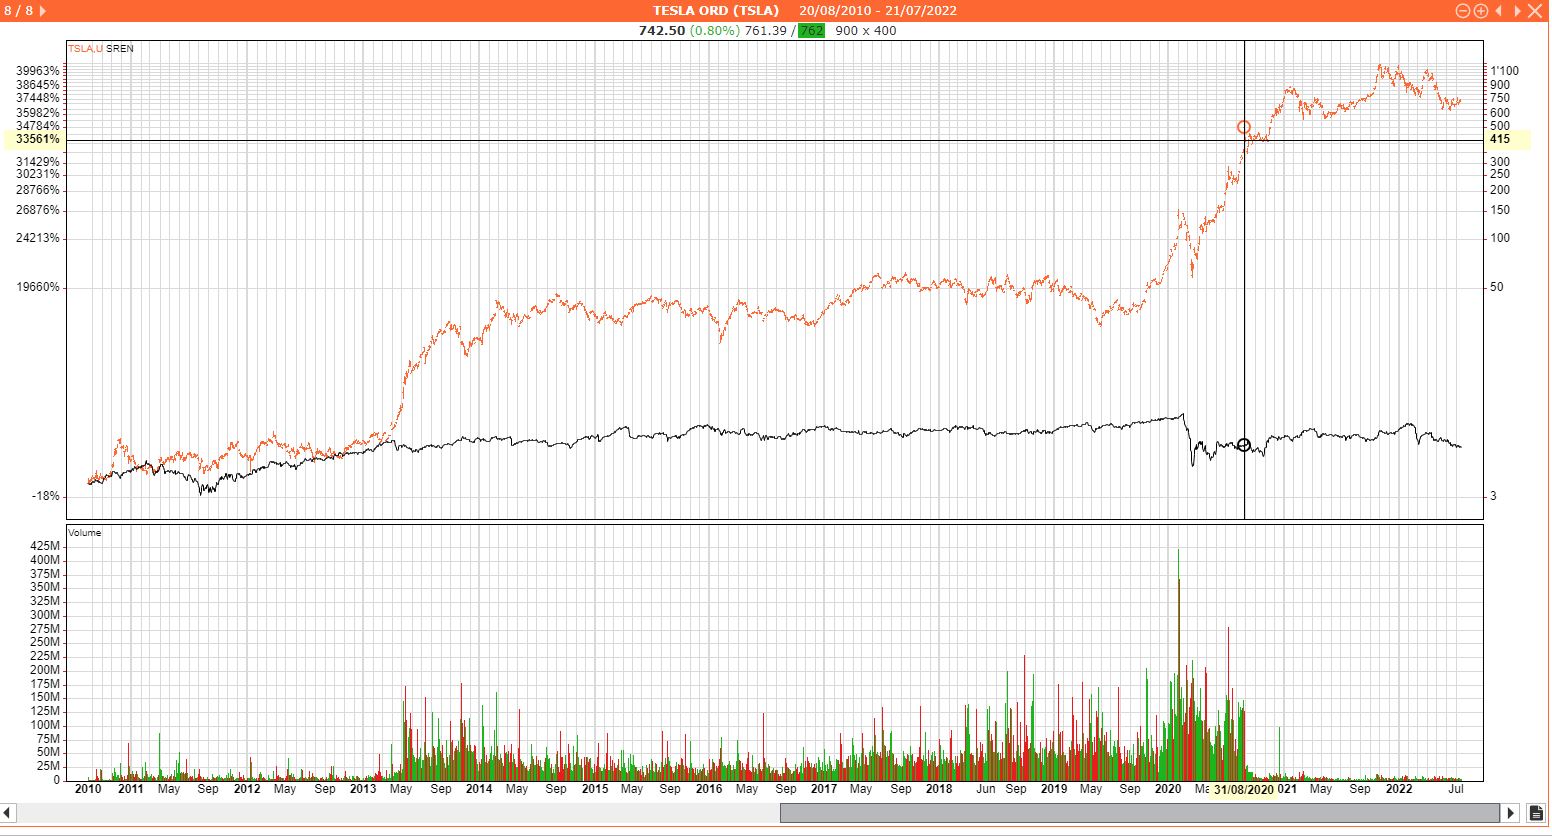Screen dimensions: 1552x836
Task: Click the date range 20/08/2010 - 21/07/2022
Action: 877,11
